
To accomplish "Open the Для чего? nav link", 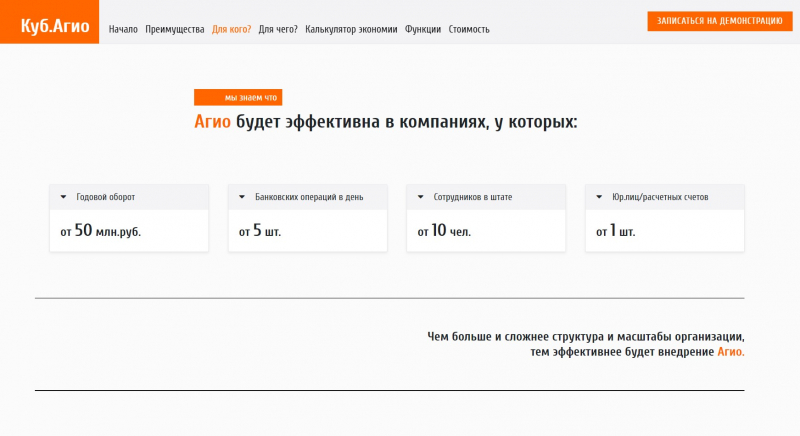I will pyautogui.click(x=277, y=30).
